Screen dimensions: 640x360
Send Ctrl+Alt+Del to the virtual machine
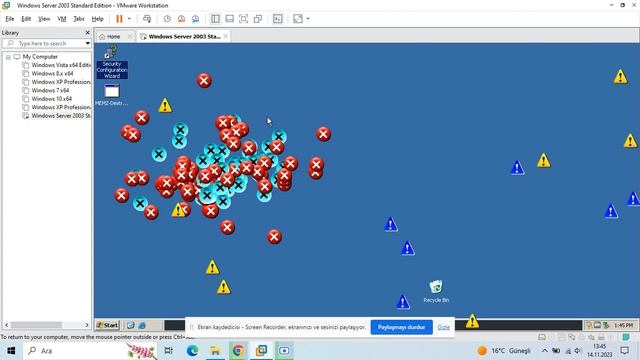pos(147,19)
